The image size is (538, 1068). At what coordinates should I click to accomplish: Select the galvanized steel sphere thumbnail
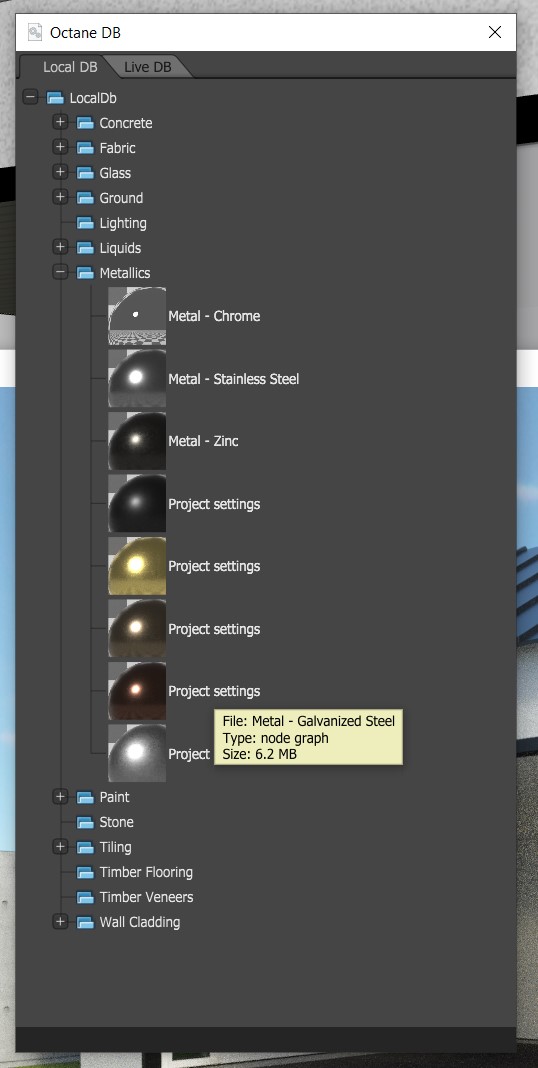137,753
